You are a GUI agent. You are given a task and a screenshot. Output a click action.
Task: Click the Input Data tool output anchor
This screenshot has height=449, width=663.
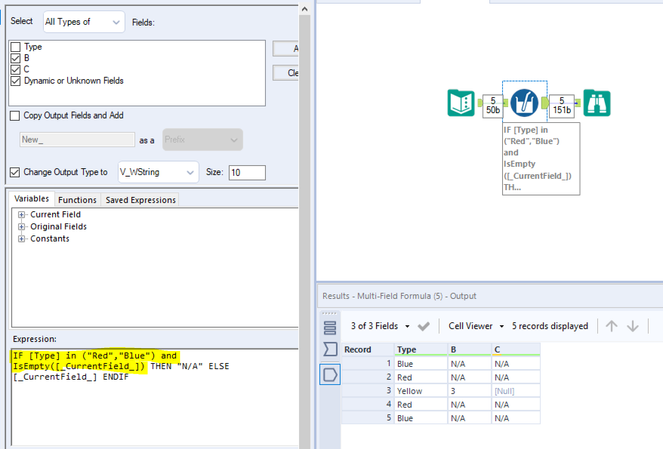pos(480,103)
